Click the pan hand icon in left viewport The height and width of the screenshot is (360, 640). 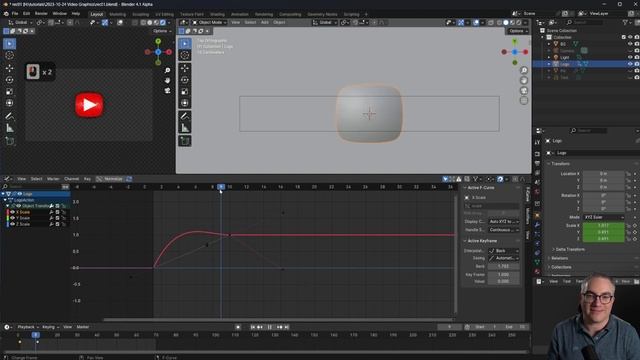coord(167,80)
